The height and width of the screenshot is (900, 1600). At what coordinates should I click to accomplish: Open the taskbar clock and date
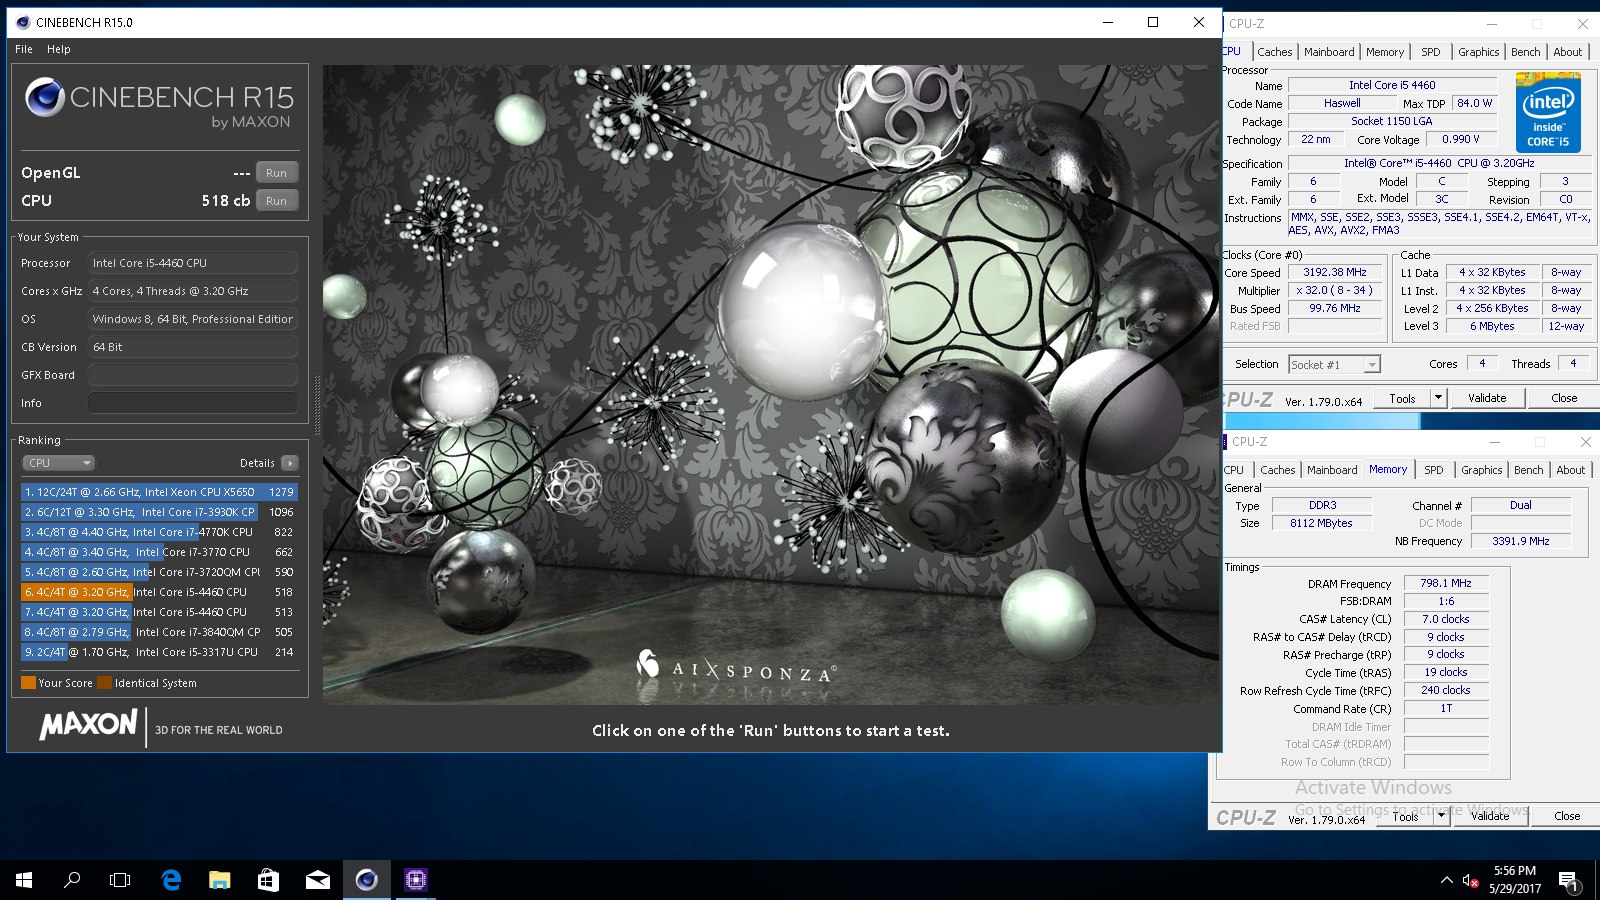pyautogui.click(x=1514, y=880)
